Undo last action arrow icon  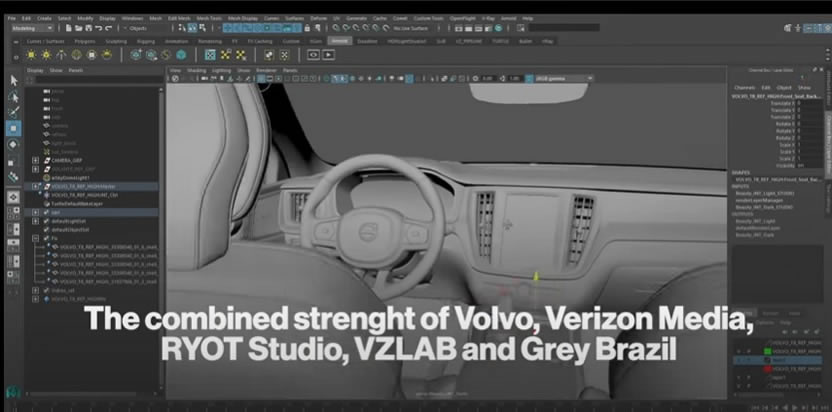99,28
